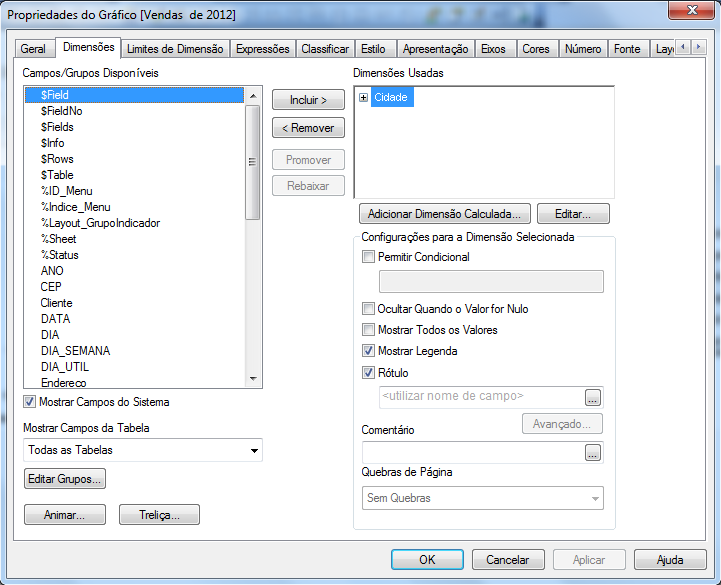Click the < Remover button
Image resolution: width=721 pixels, height=585 pixels.
(x=308, y=128)
